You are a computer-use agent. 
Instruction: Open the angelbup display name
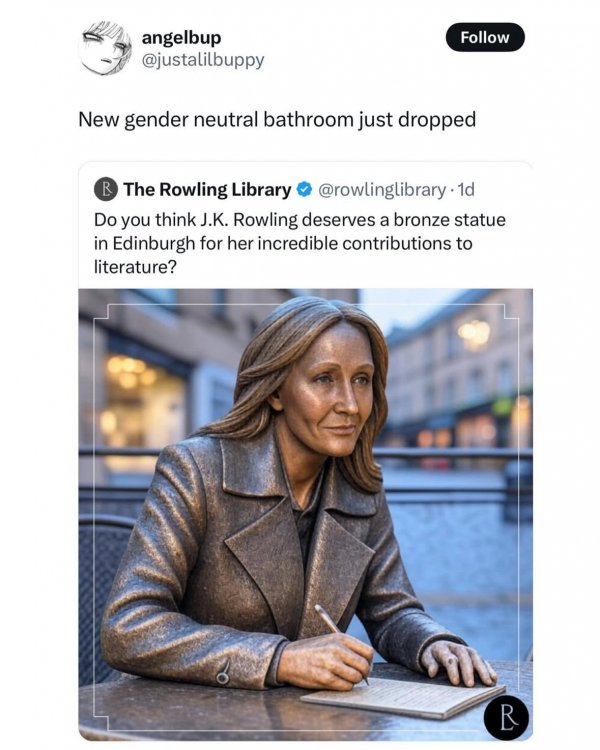[181, 37]
